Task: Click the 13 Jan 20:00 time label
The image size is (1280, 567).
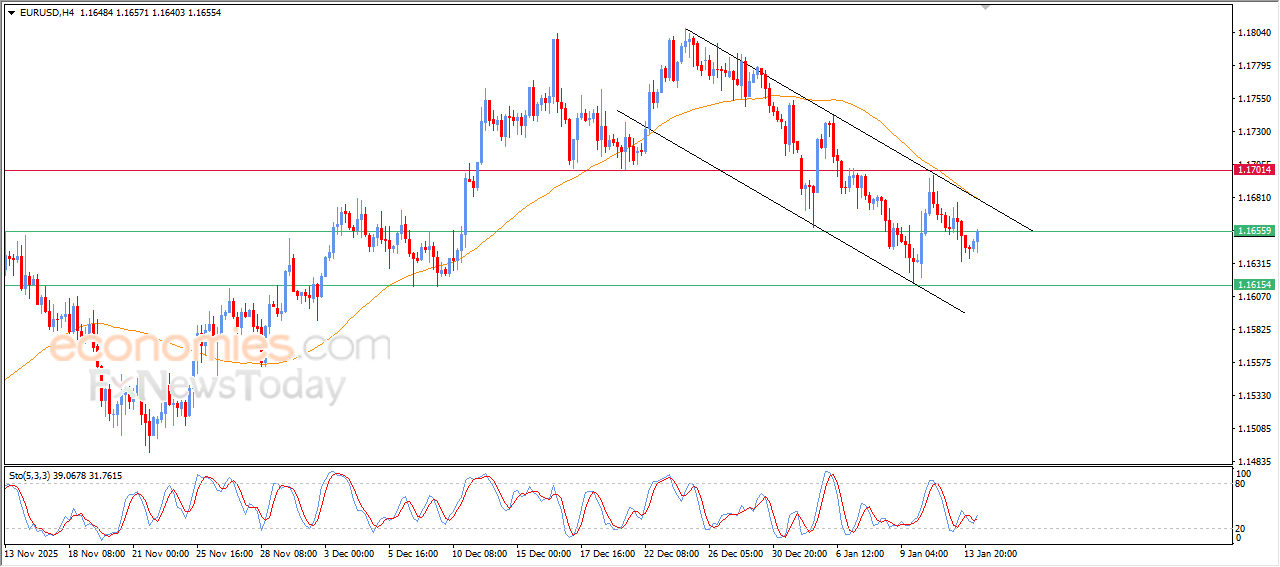Action: 992,553
